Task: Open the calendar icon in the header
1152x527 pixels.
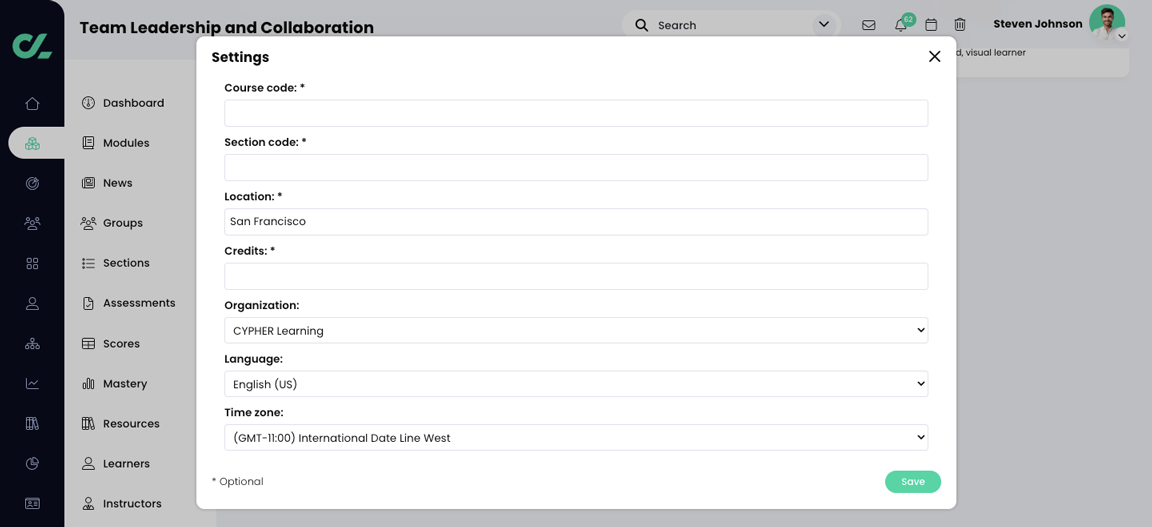Action: [931, 25]
